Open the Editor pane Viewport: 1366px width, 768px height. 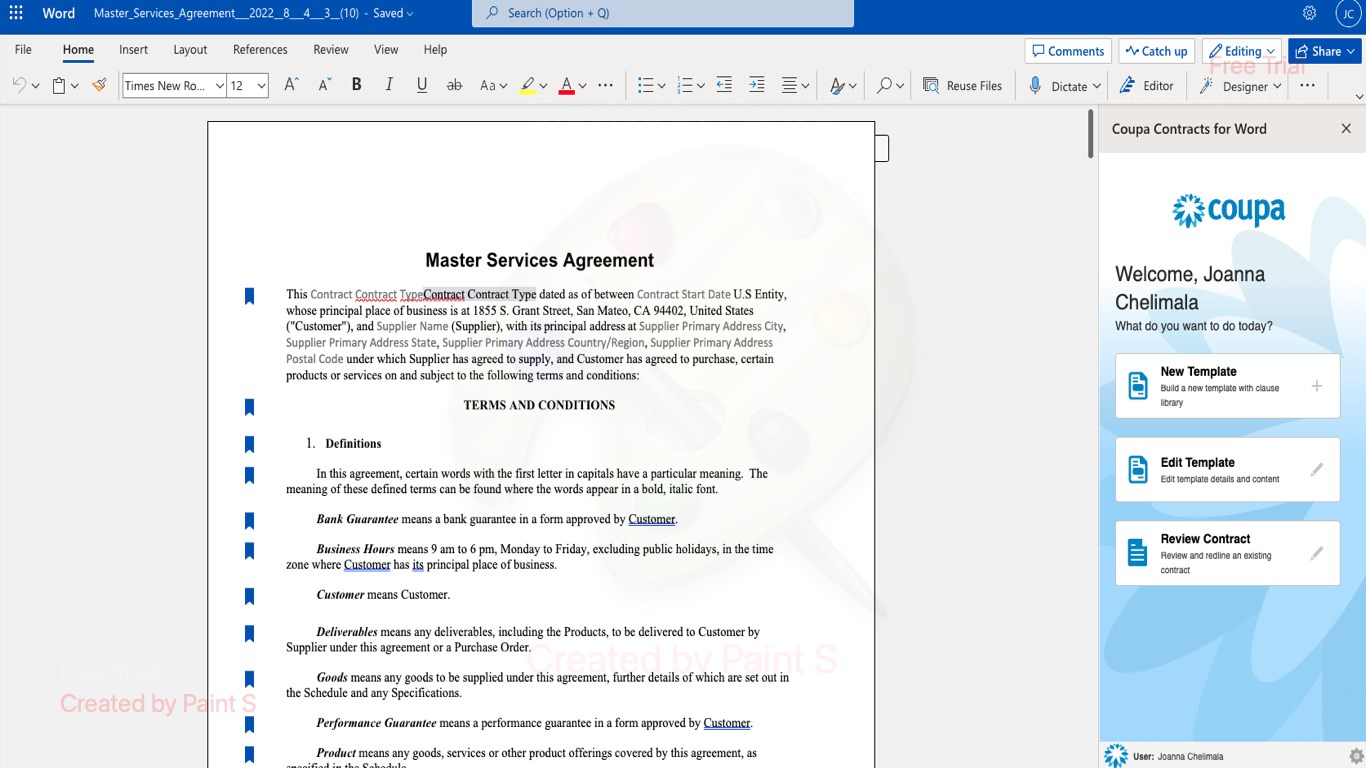point(1146,86)
